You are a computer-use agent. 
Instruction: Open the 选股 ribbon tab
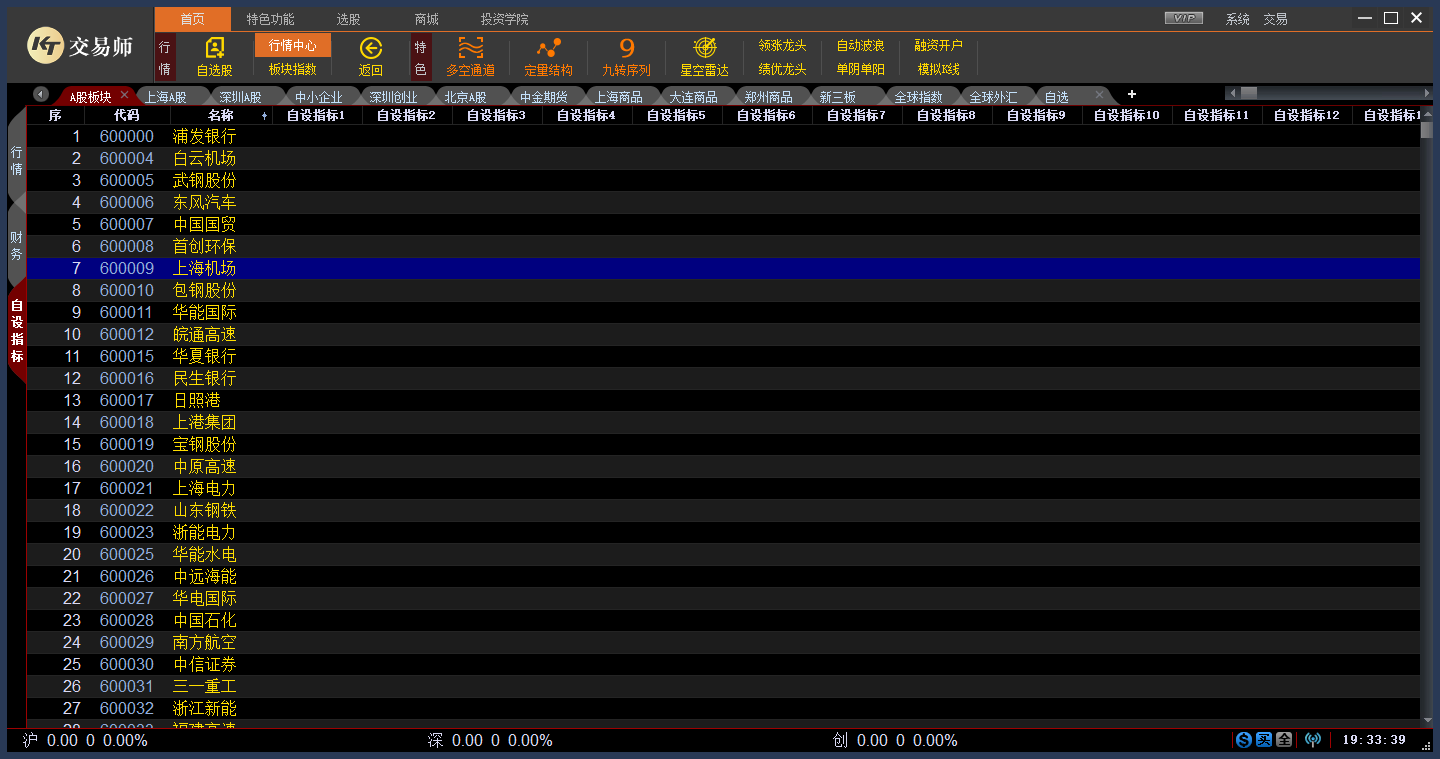pos(348,19)
